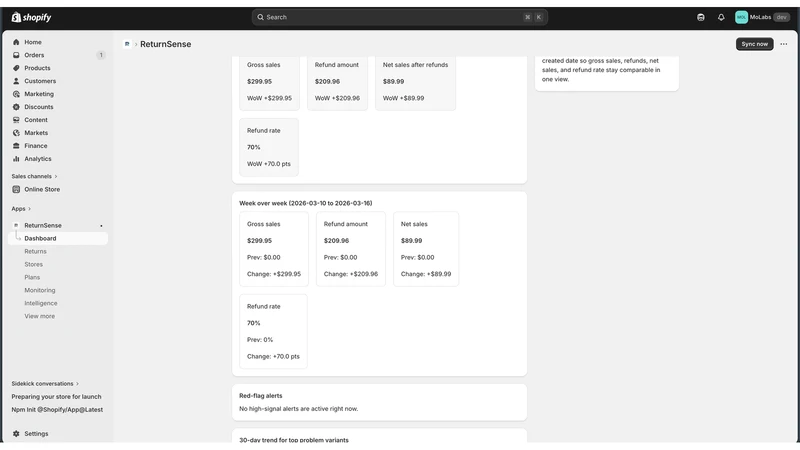Click the ReturnSense page title
The height and width of the screenshot is (450, 800).
click(x=166, y=44)
